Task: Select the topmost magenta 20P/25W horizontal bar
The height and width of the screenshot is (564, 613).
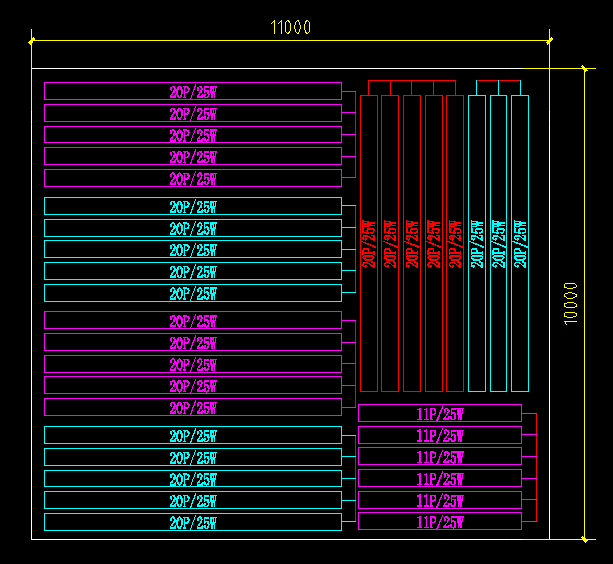Action: point(193,91)
